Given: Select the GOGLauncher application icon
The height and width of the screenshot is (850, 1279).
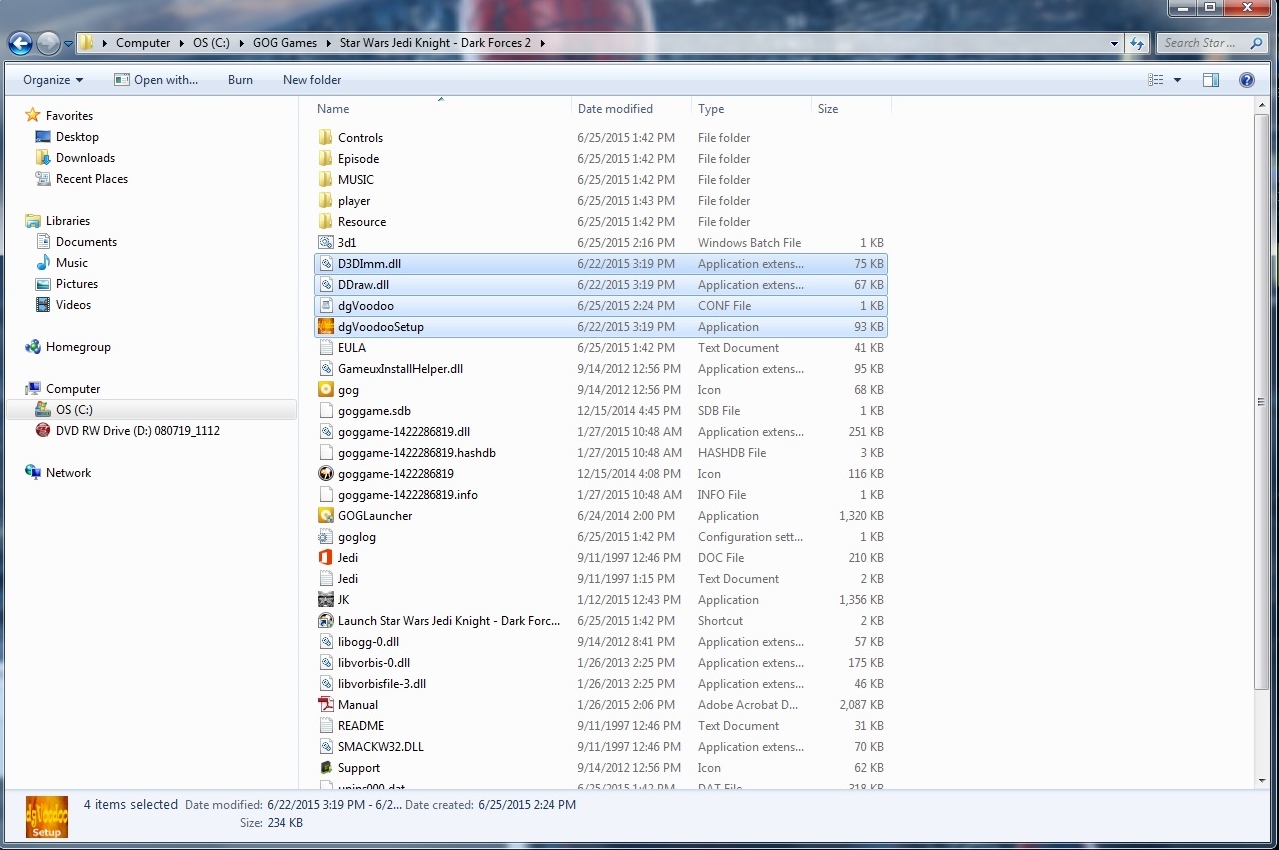Looking at the screenshot, I should click(325, 516).
